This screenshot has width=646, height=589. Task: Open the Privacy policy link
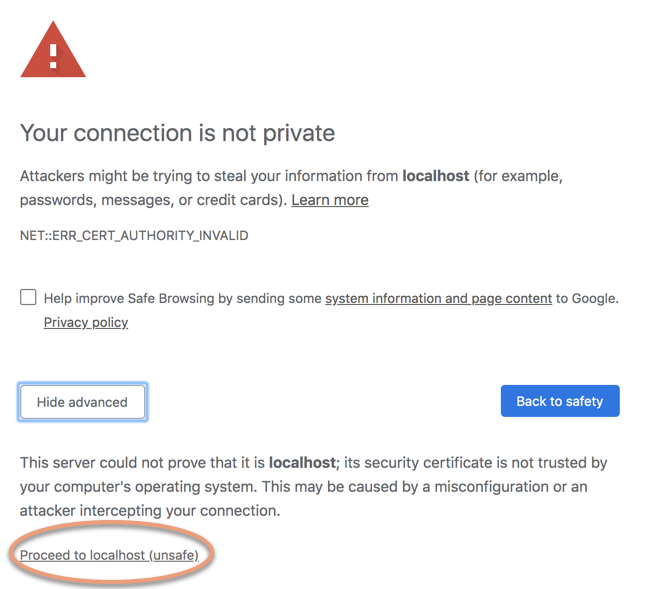pyautogui.click(x=86, y=322)
